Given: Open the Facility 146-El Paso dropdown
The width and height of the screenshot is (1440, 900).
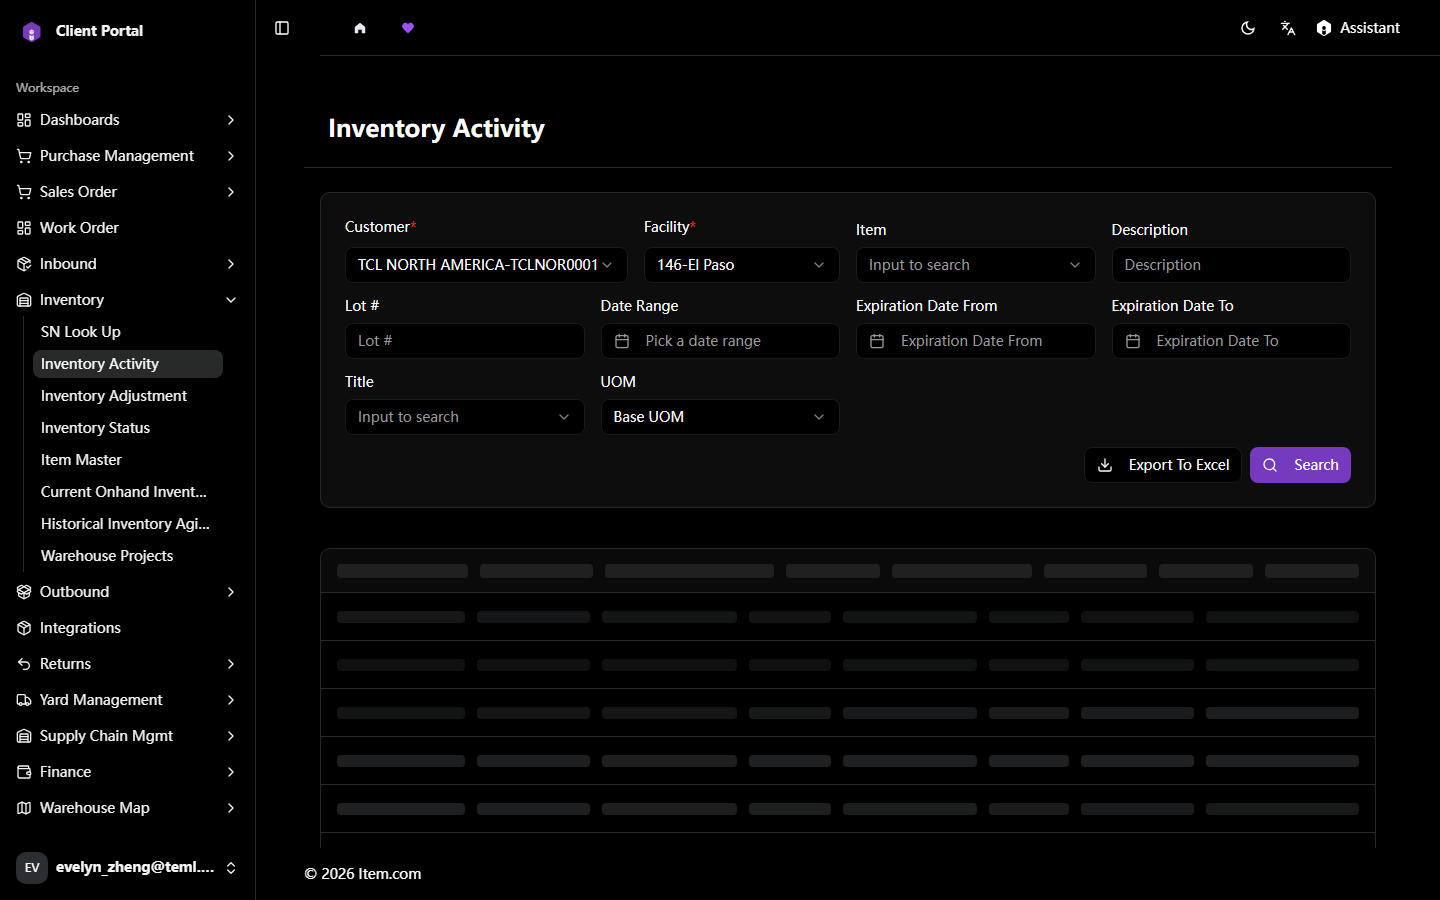Looking at the screenshot, I should click(x=742, y=265).
